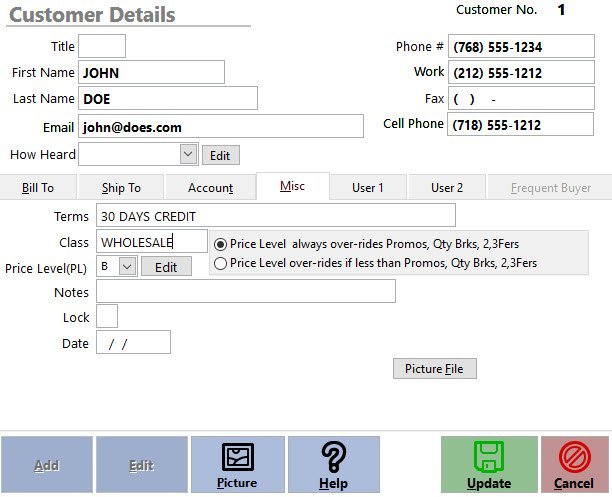Image resolution: width=612 pixels, height=497 pixels.
Task: Click the Last Name field with DOE
Action: 168,98
